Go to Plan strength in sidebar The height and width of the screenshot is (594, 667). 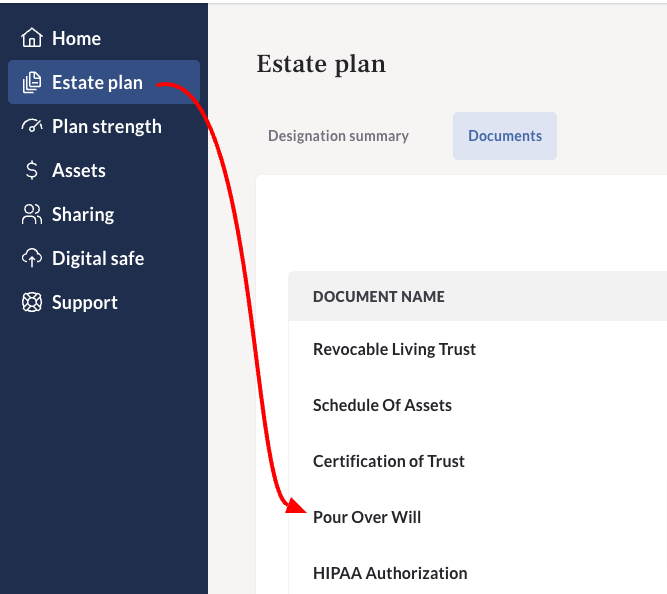click(x=104, y=126)
